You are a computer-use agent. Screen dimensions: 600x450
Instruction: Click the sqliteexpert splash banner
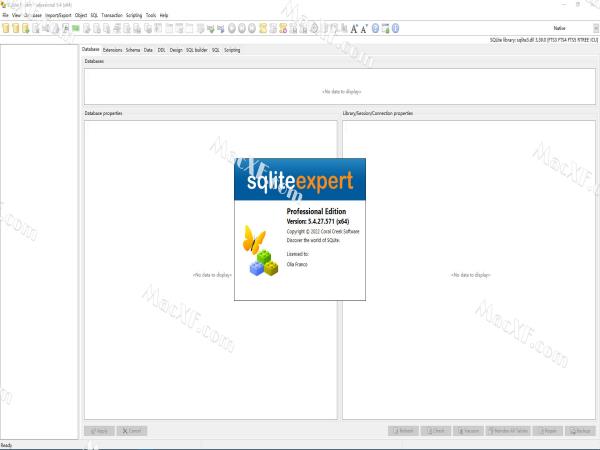click(300, 179)
